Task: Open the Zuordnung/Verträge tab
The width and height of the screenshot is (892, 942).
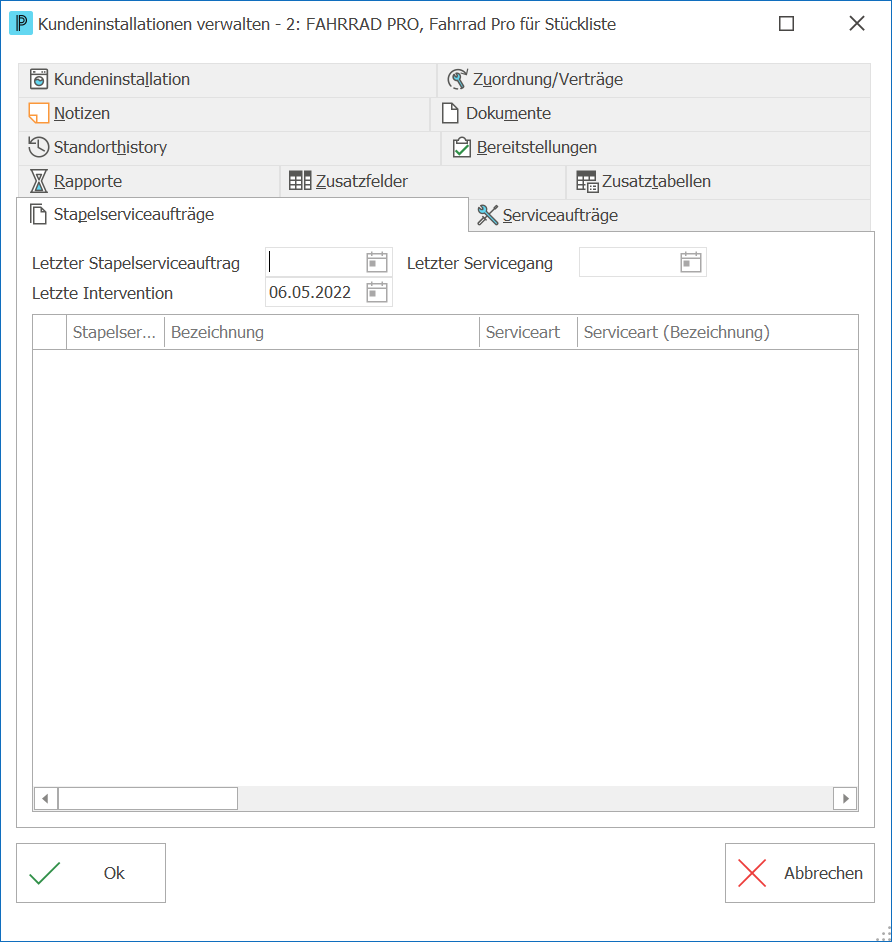Action: [654, 80]
